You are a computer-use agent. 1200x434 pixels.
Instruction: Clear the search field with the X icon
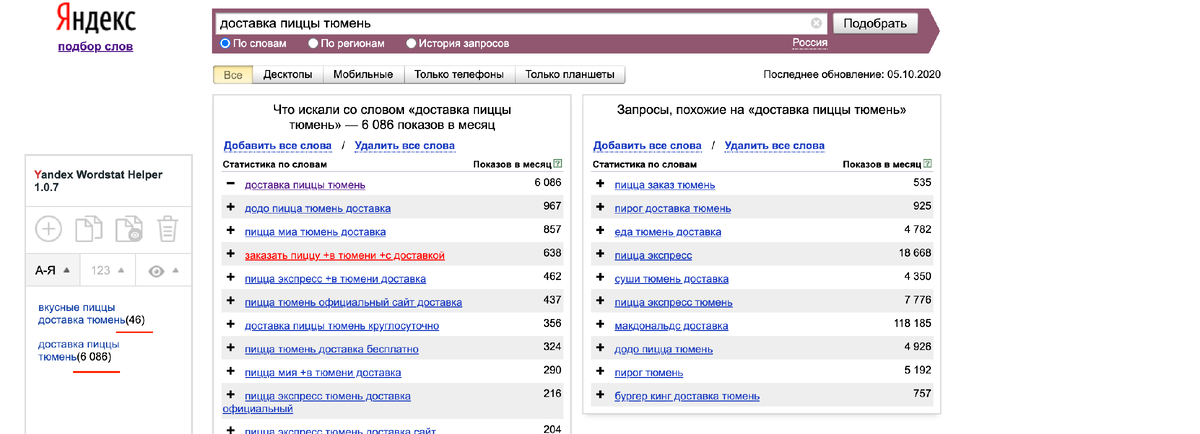click(817, 23)
